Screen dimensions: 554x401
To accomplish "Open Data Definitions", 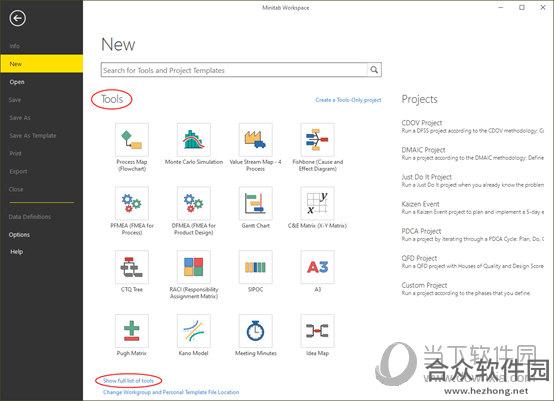I will [x=30, y=217].
